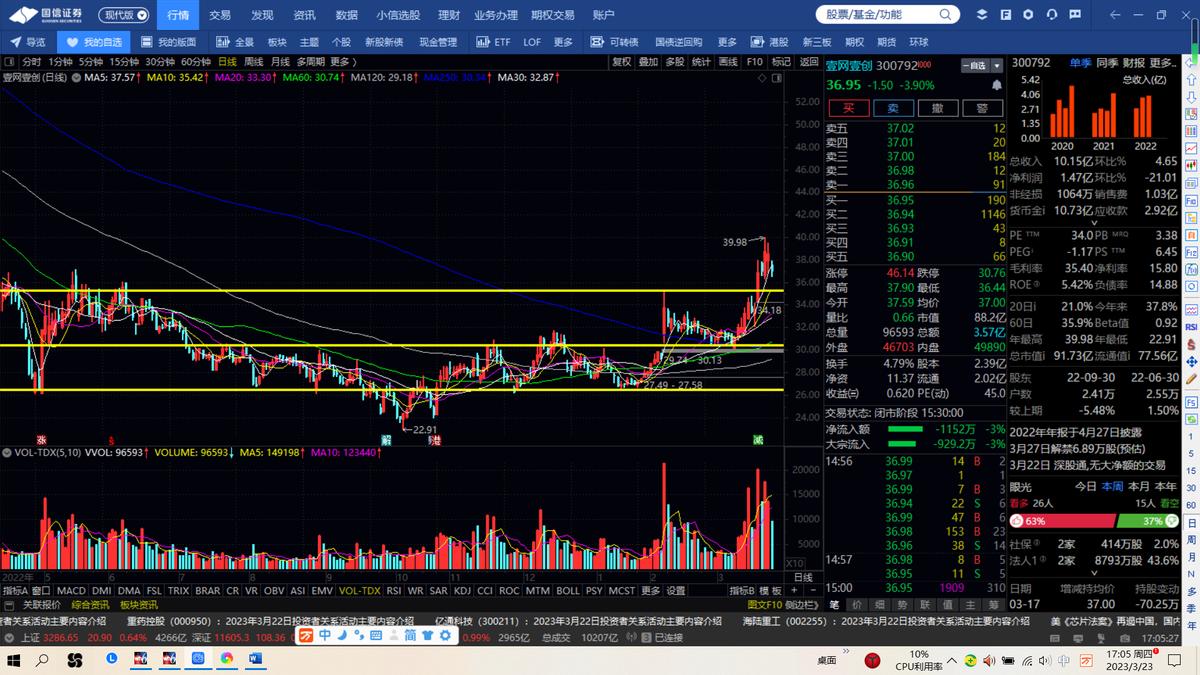Open the 交易 main menu

point(220,15)
